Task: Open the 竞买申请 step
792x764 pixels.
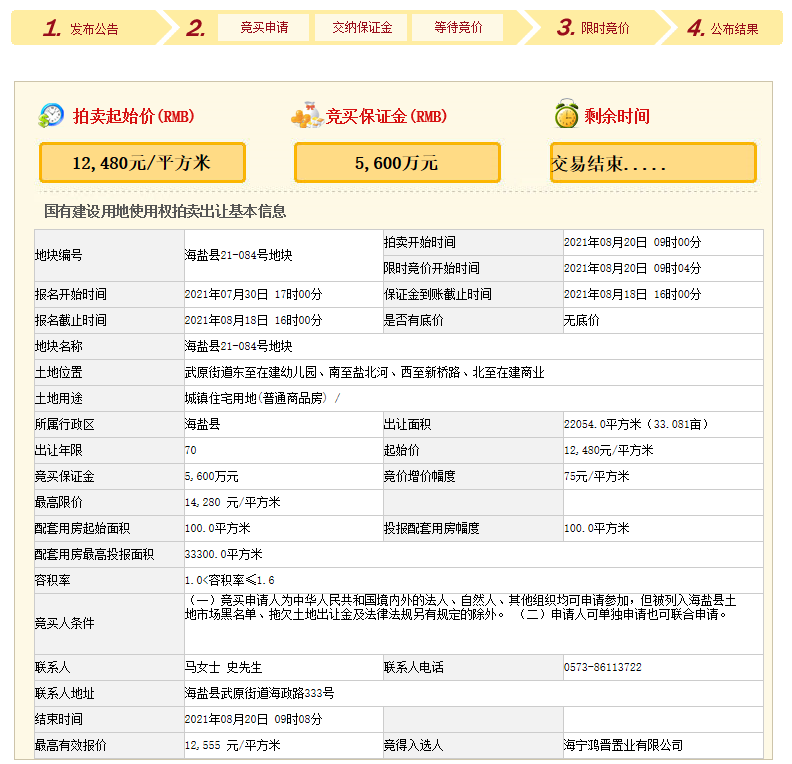Action: pyautogui.click(x=264, y=28)
